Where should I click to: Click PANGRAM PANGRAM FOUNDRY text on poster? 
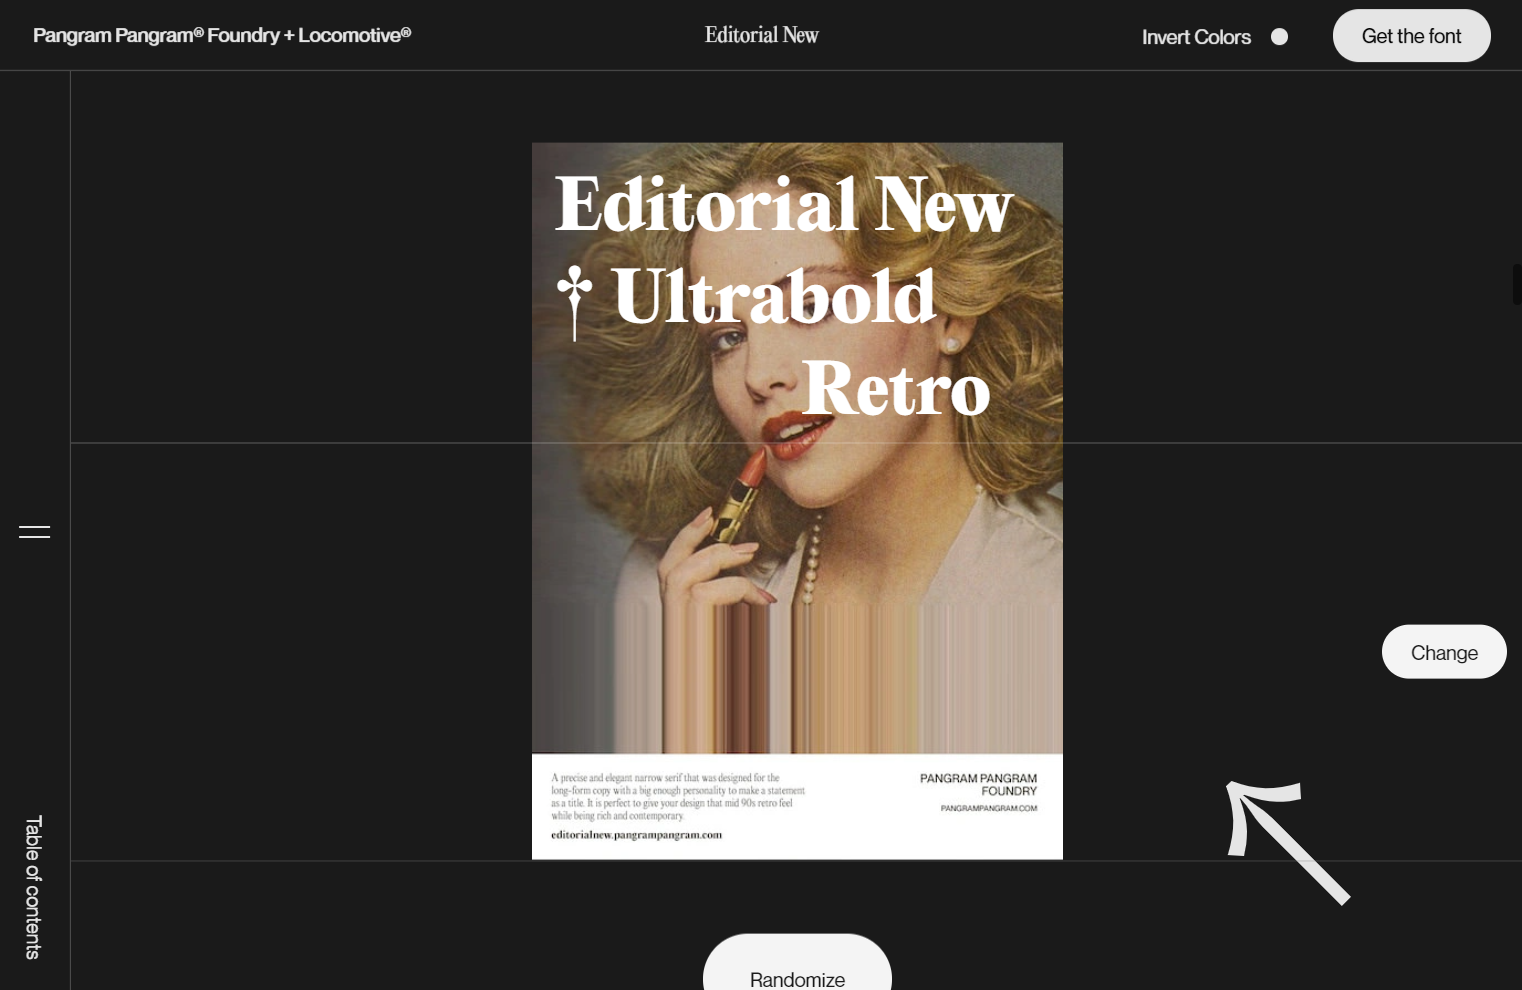click(978, 784)
